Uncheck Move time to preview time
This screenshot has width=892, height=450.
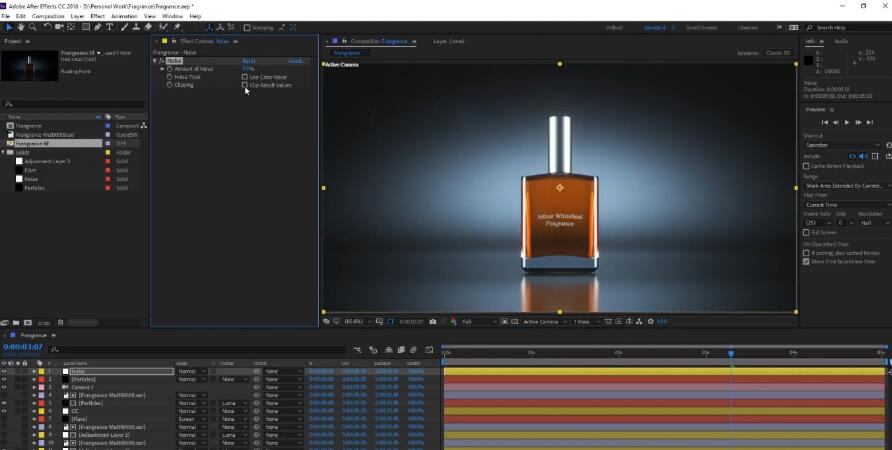806,262
